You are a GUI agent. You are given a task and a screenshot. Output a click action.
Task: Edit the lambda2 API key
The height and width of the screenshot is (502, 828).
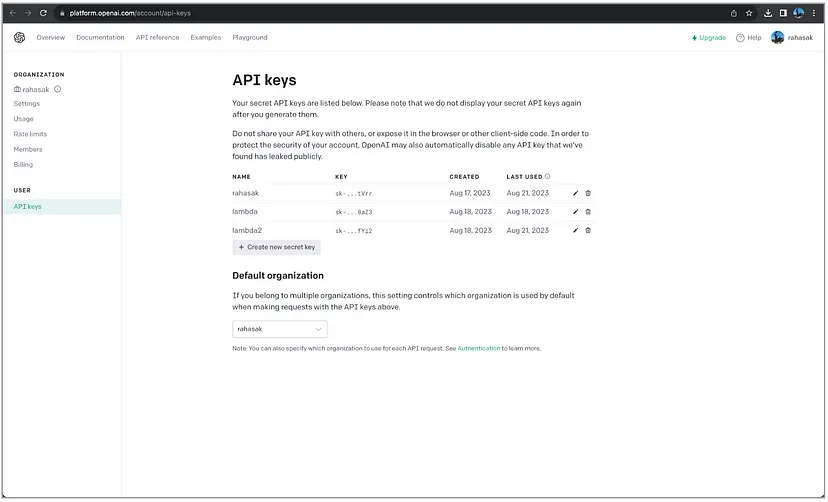click(576, 230)
